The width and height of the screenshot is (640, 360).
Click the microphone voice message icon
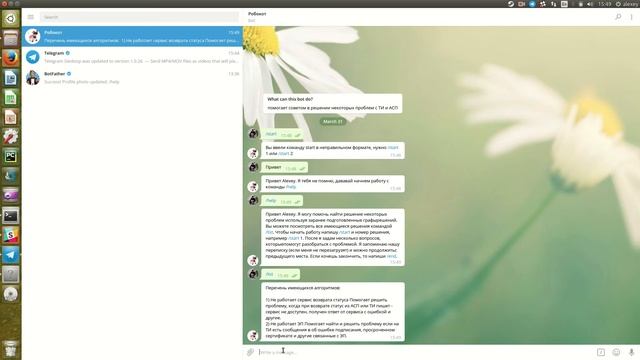point(631,352)
